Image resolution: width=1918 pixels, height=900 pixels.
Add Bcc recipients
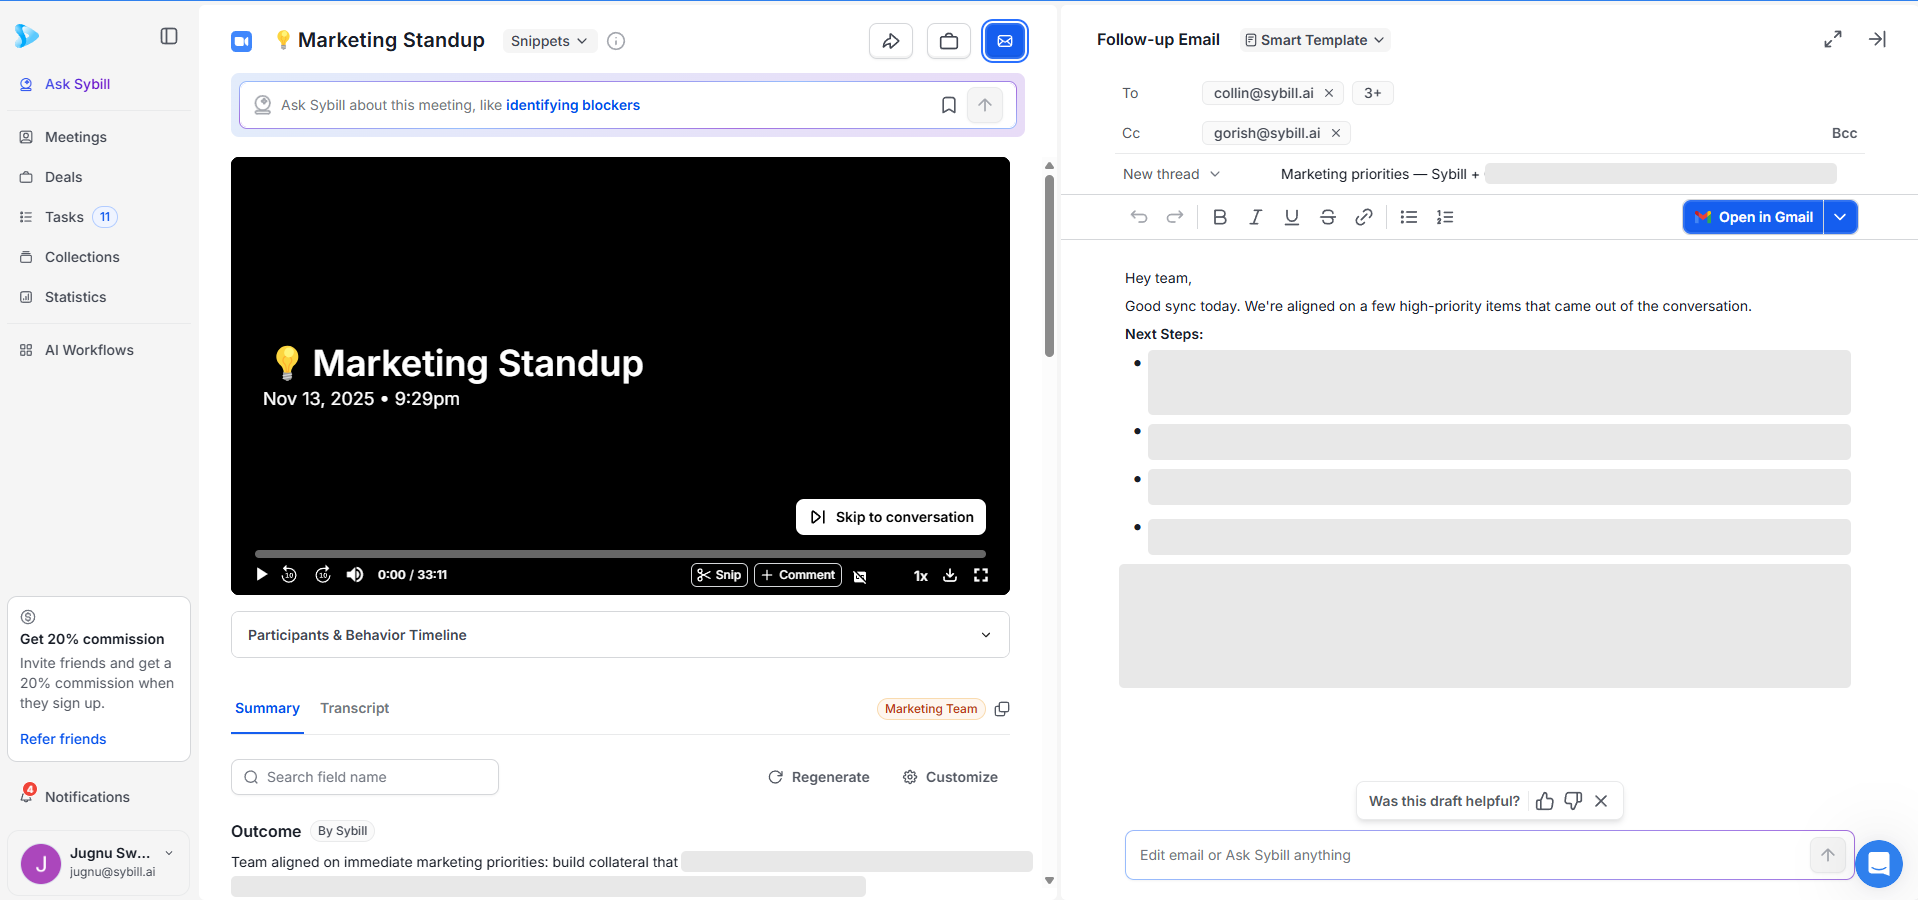(1844, 133)
